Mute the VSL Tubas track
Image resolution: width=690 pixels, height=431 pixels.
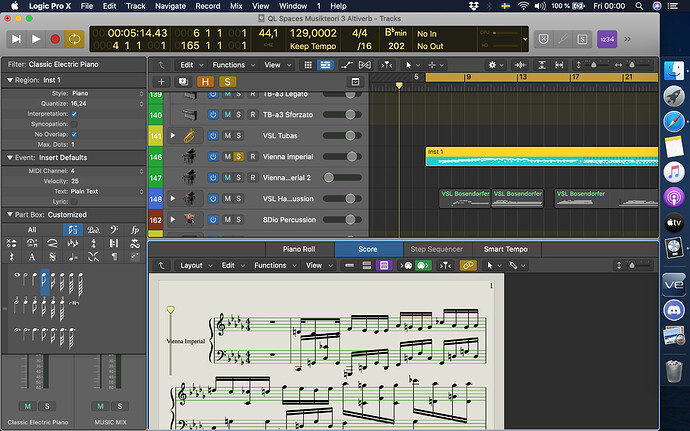pos(227,135)
